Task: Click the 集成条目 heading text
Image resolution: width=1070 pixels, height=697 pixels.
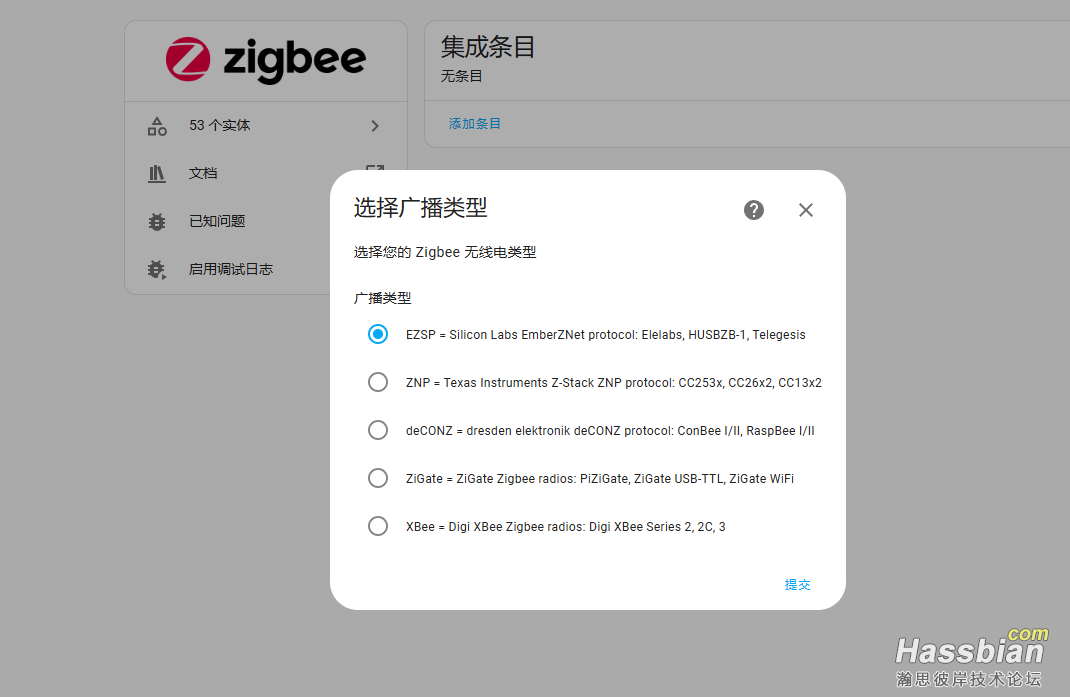Action: tap(488, 47)
